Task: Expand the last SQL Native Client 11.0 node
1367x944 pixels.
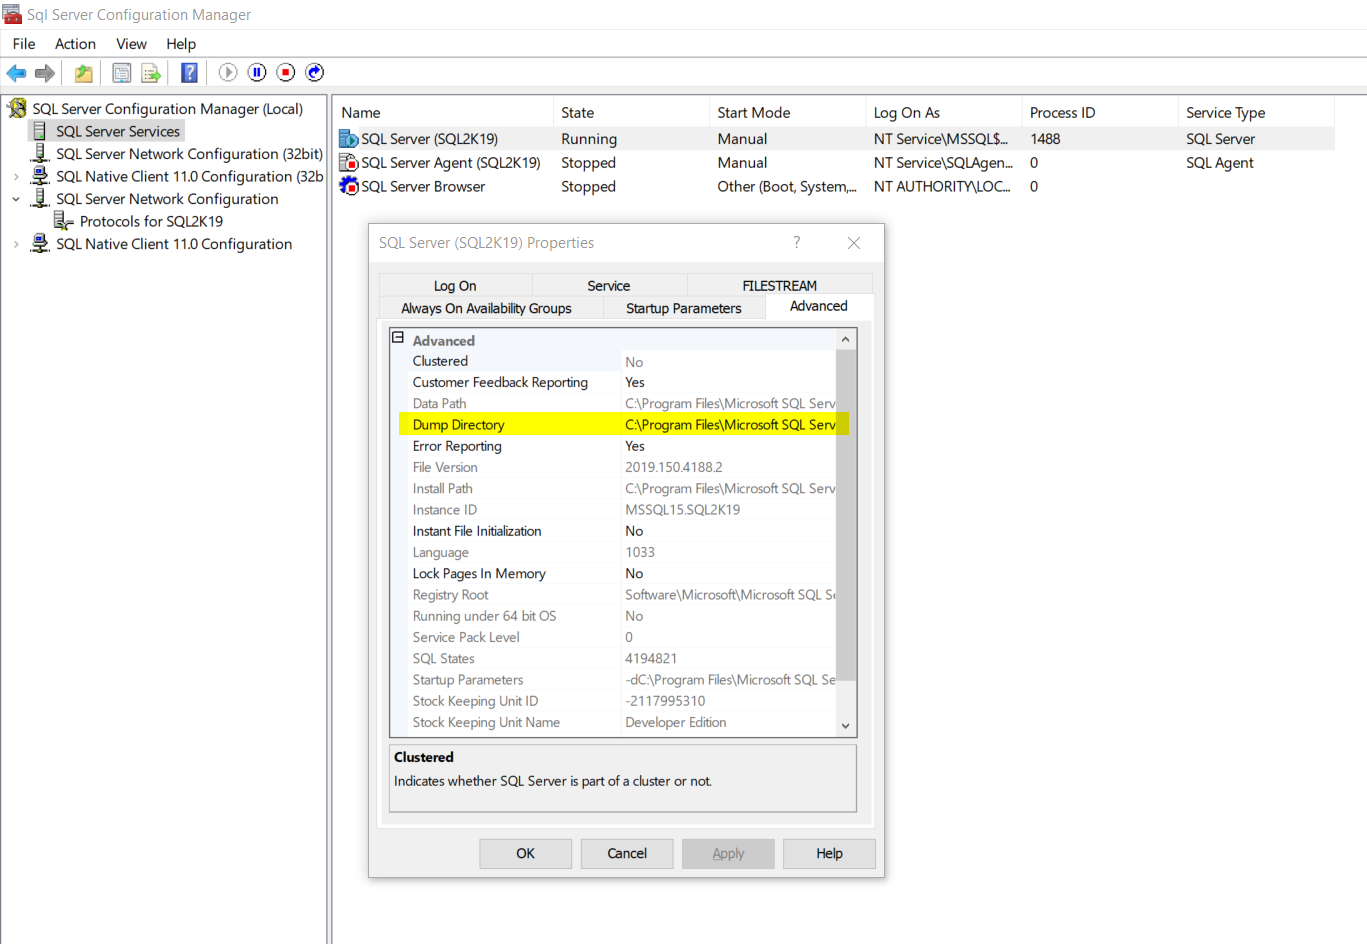Action: (16, 244)
